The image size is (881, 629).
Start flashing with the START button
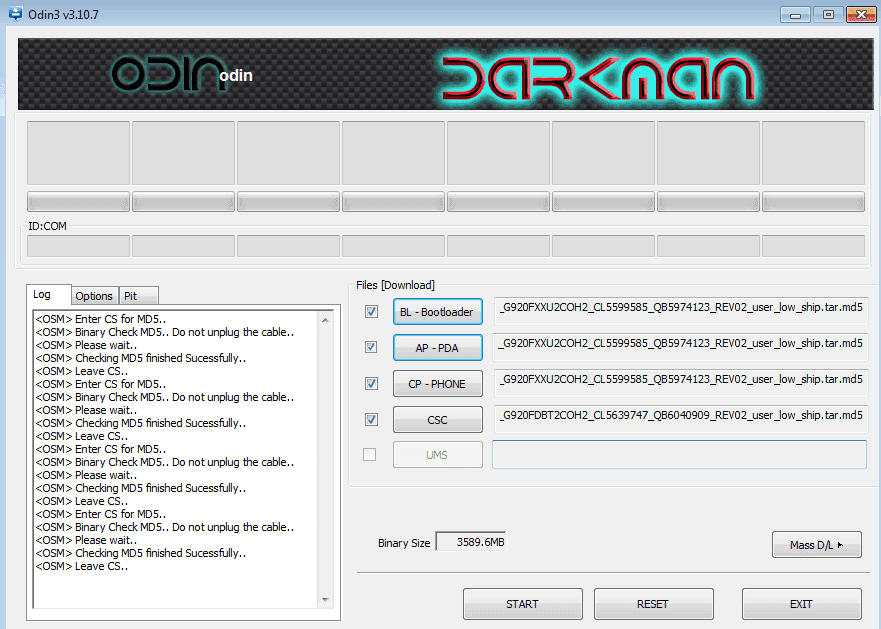(523, 604)
